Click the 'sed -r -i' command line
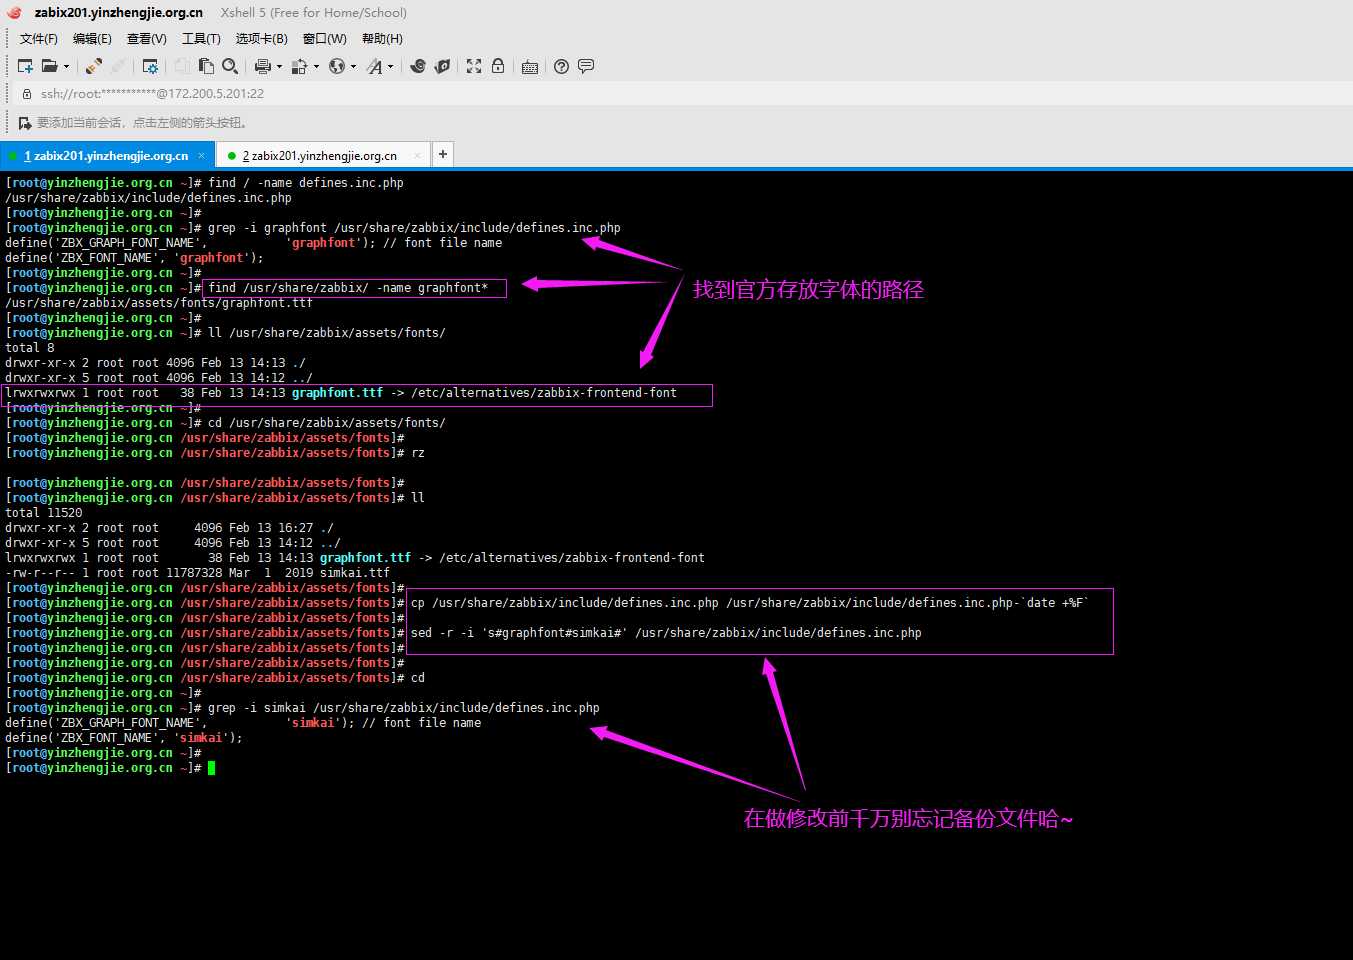Screen dimensions: 1353x960 tap(666, 633)
